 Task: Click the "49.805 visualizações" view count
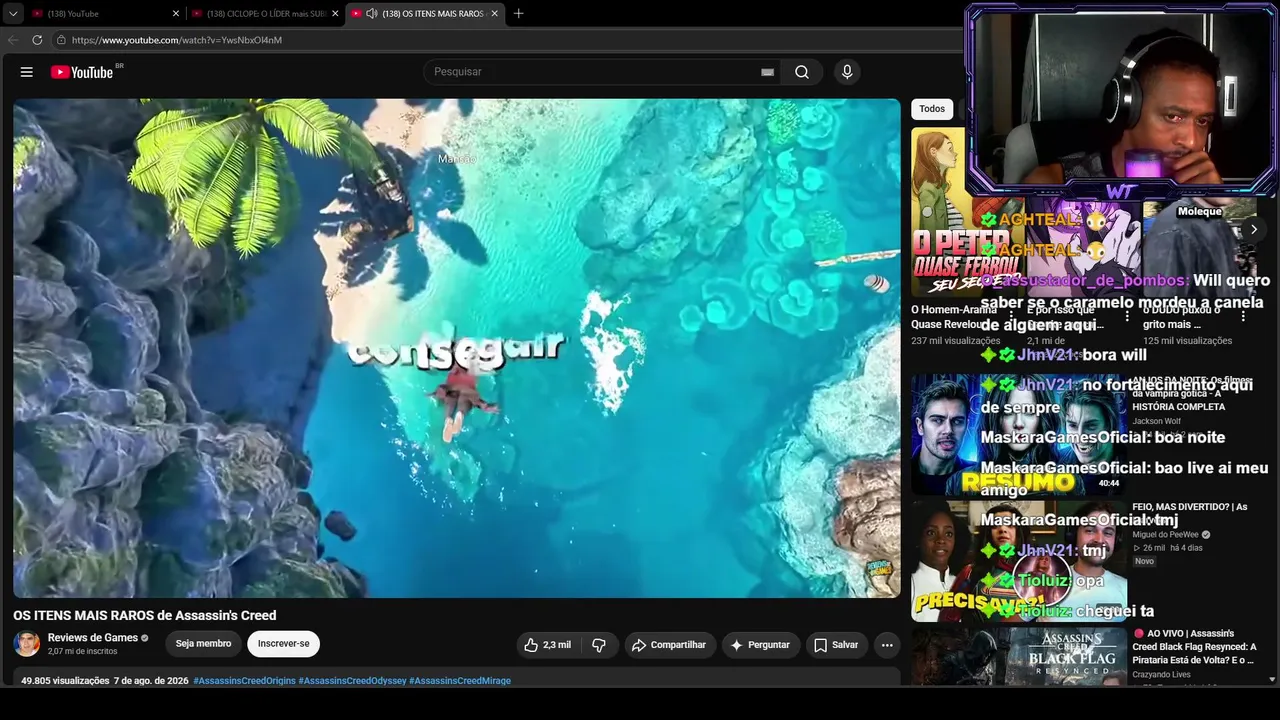(65, 681)
